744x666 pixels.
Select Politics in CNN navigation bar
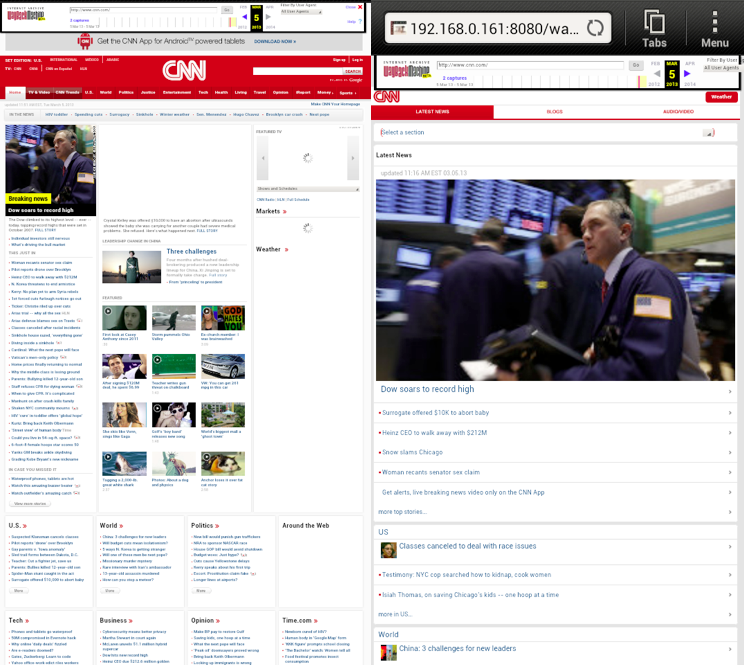click(x=126, y=92)
